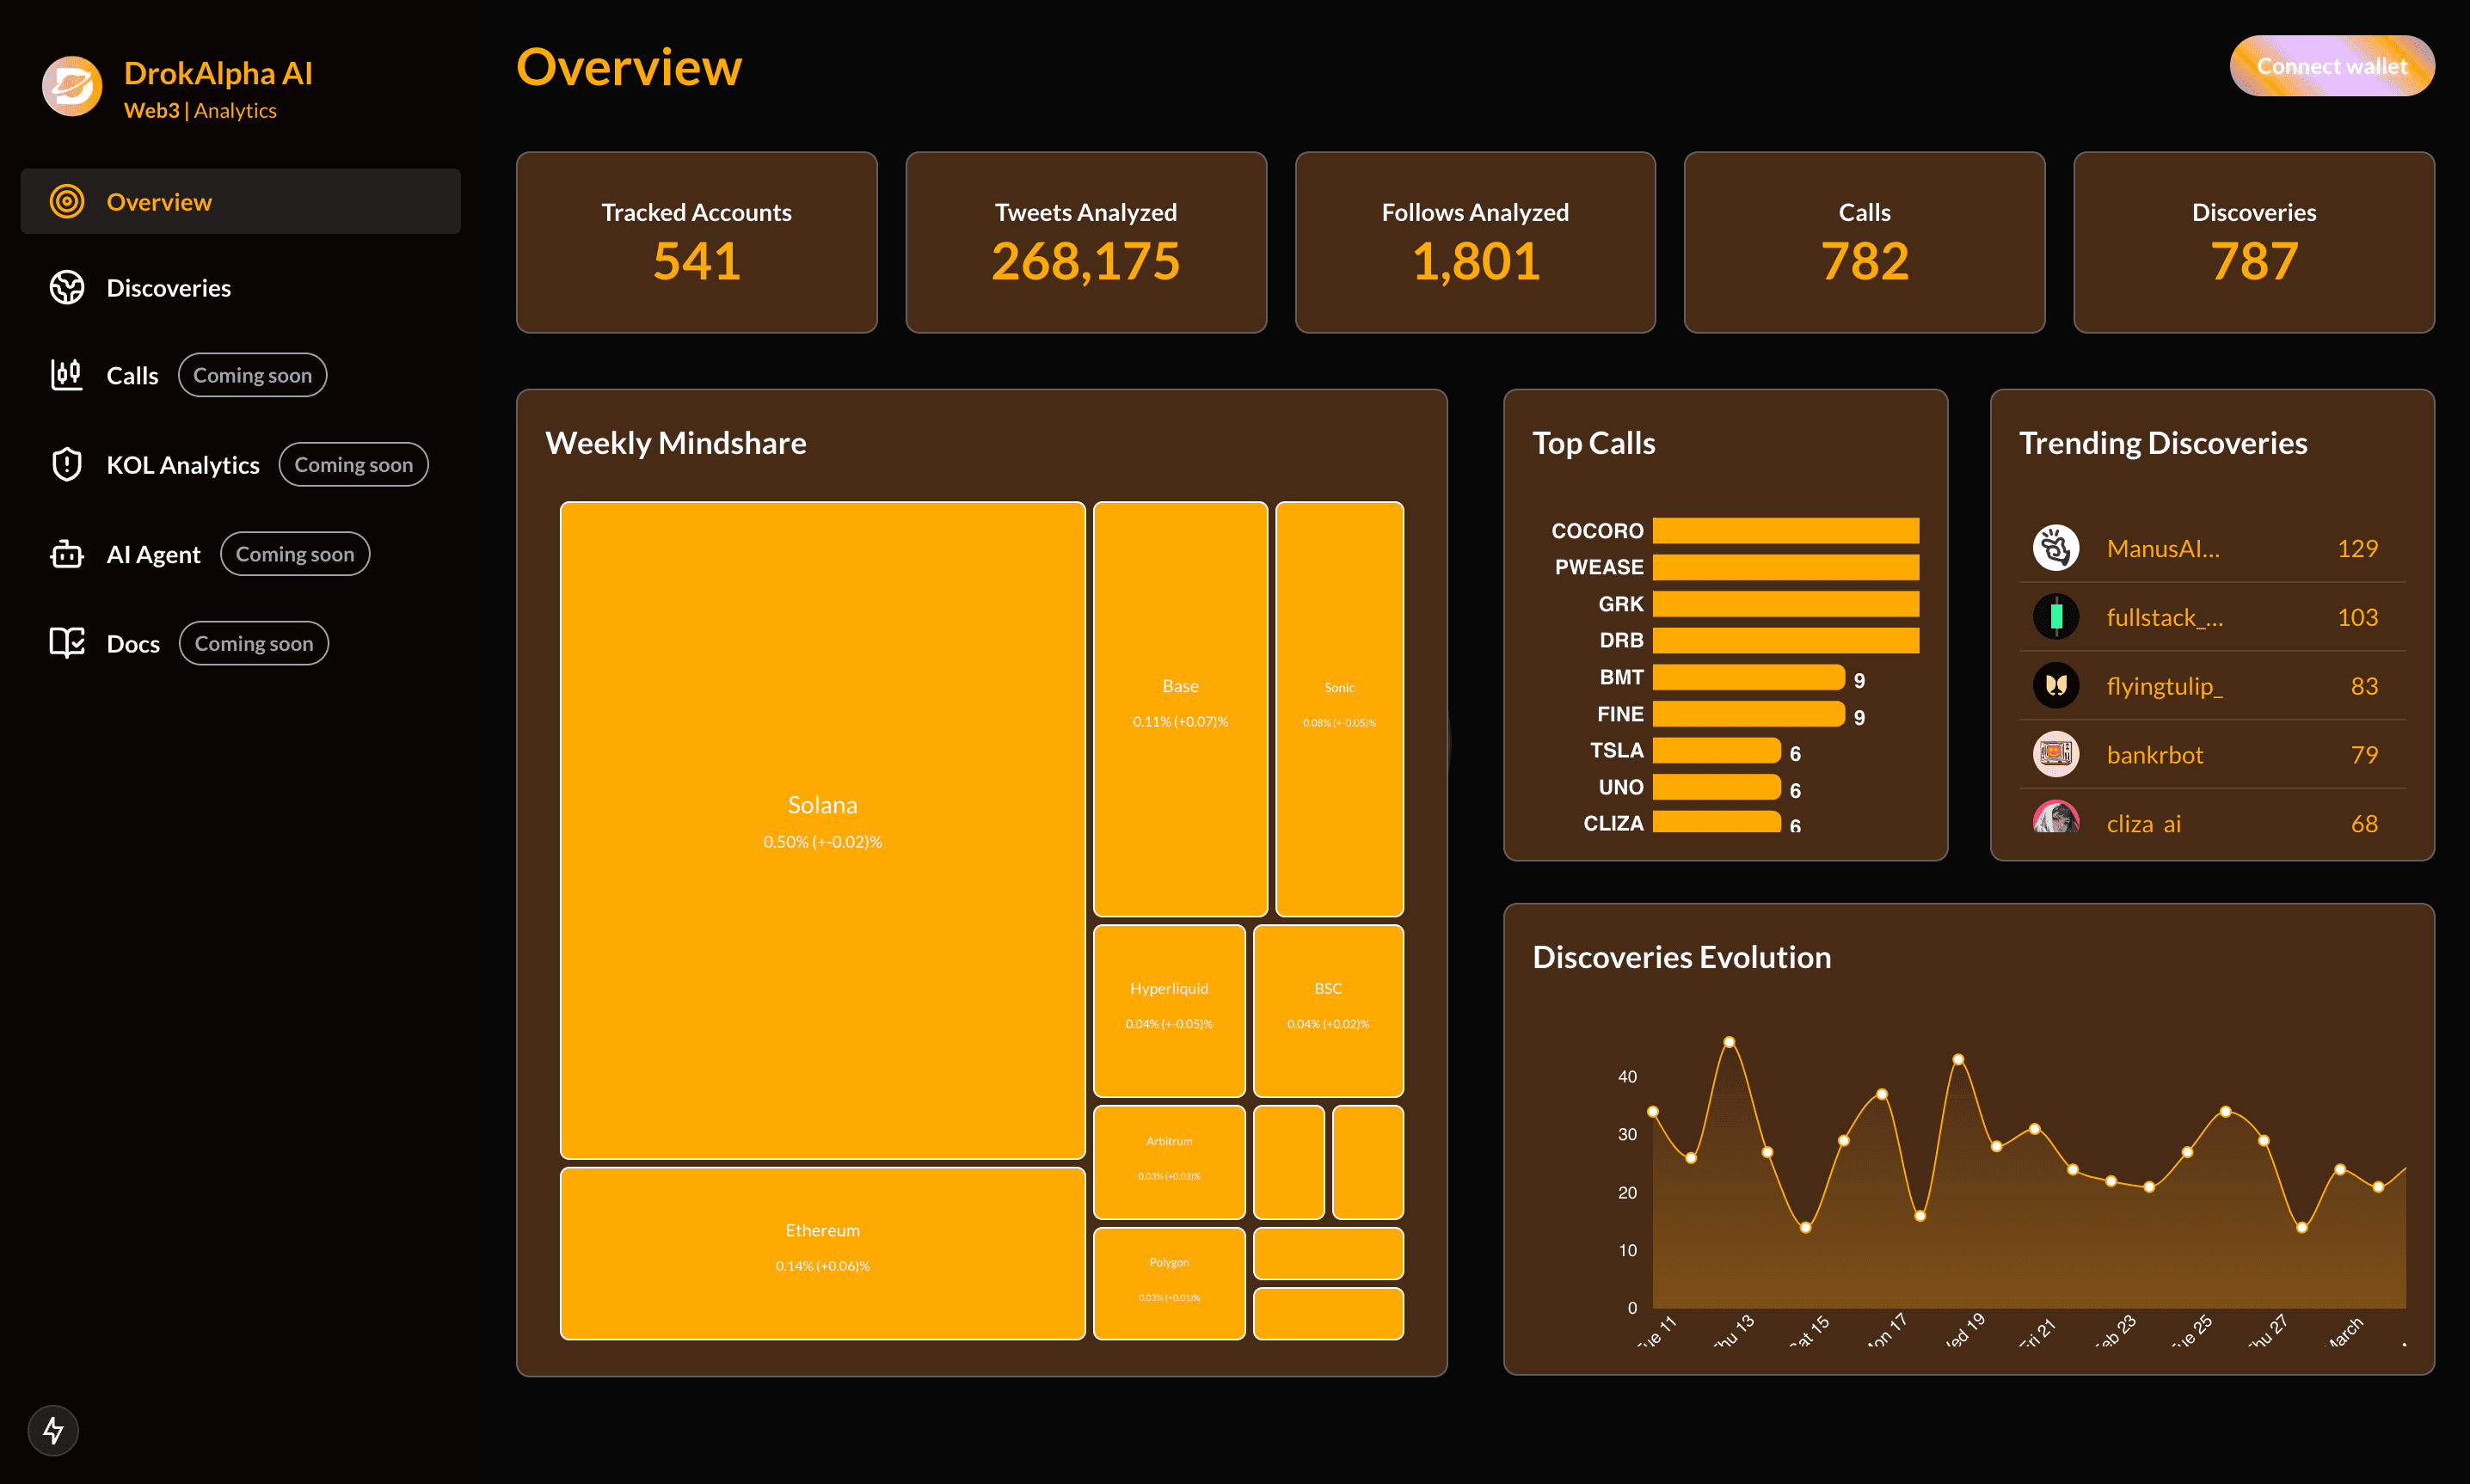
Task: Select Docs in the sidebar
Action: (x=133, y=644)
